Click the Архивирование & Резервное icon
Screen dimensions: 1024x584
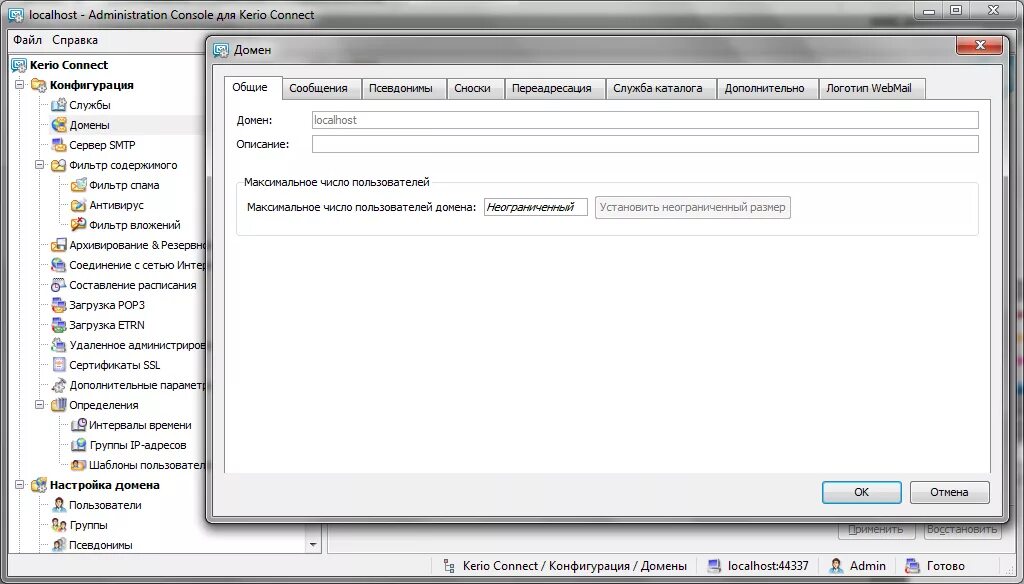point(59,245)
